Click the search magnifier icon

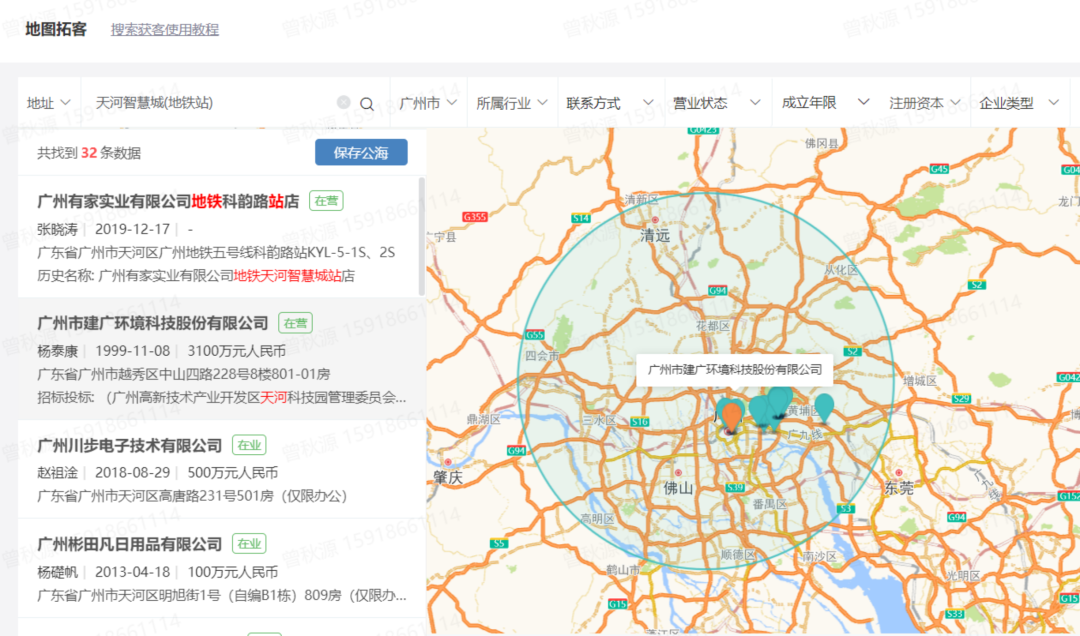366,103
